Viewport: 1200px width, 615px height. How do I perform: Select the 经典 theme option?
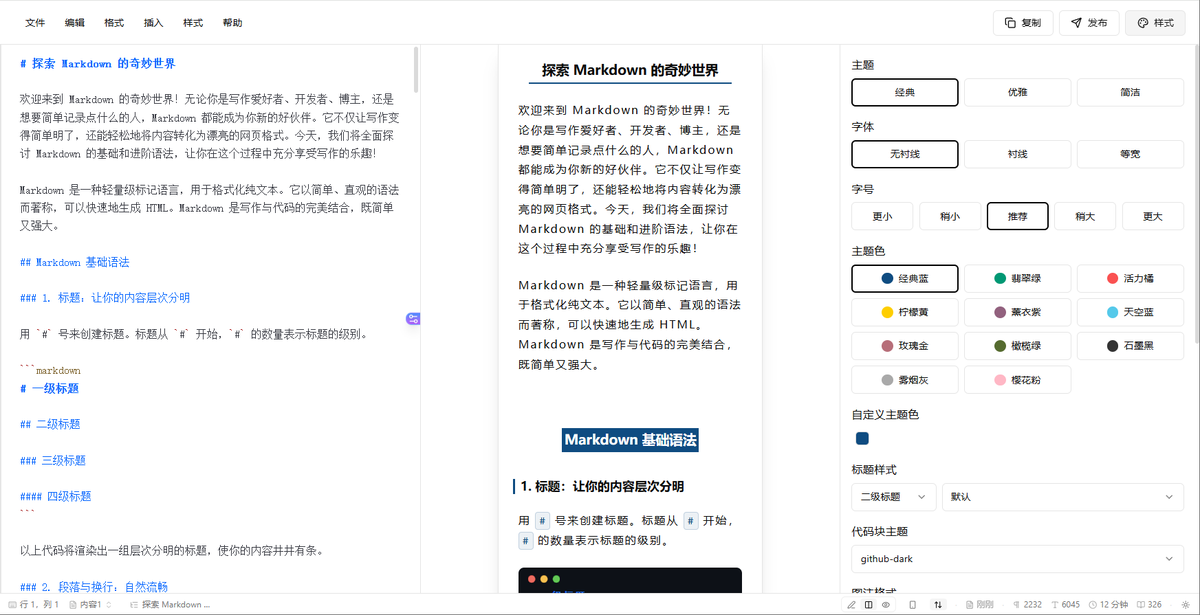click(905, 92)
